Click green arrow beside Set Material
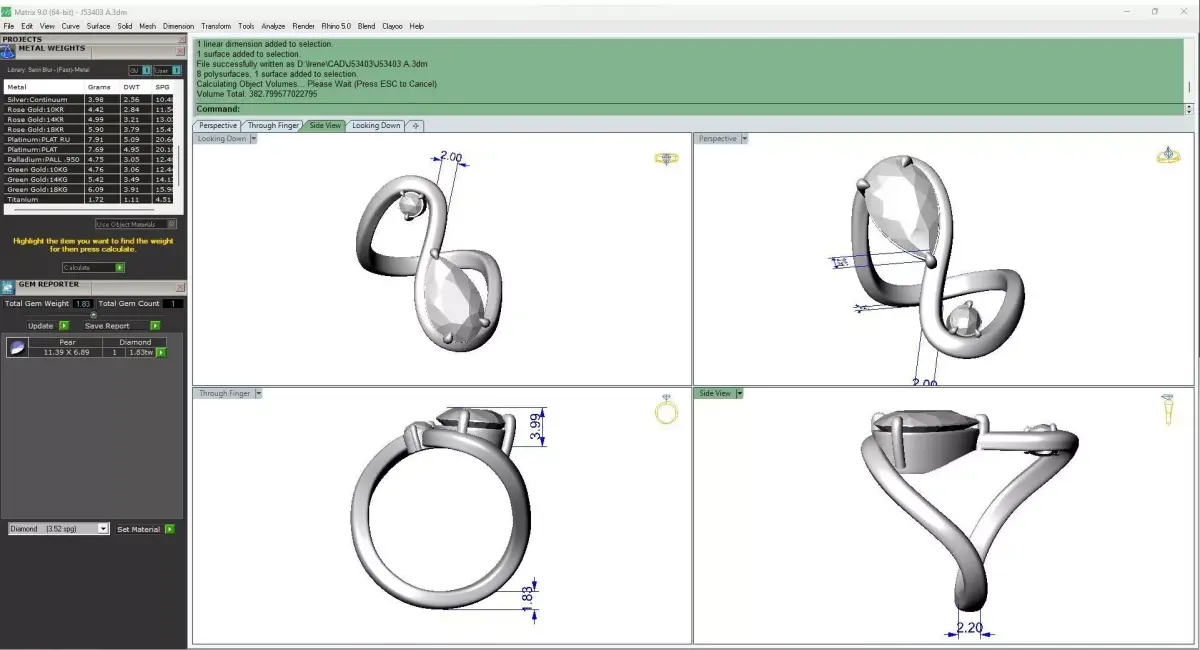 170,529
